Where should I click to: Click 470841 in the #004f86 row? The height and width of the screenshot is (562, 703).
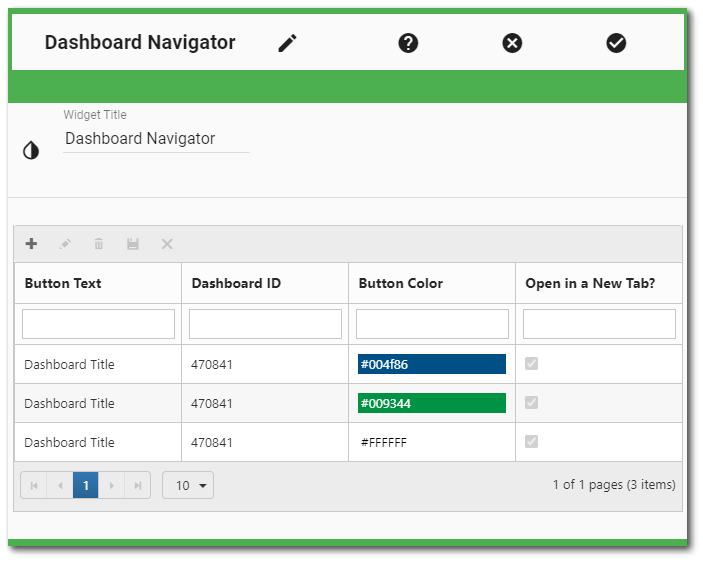click(212, 364)
